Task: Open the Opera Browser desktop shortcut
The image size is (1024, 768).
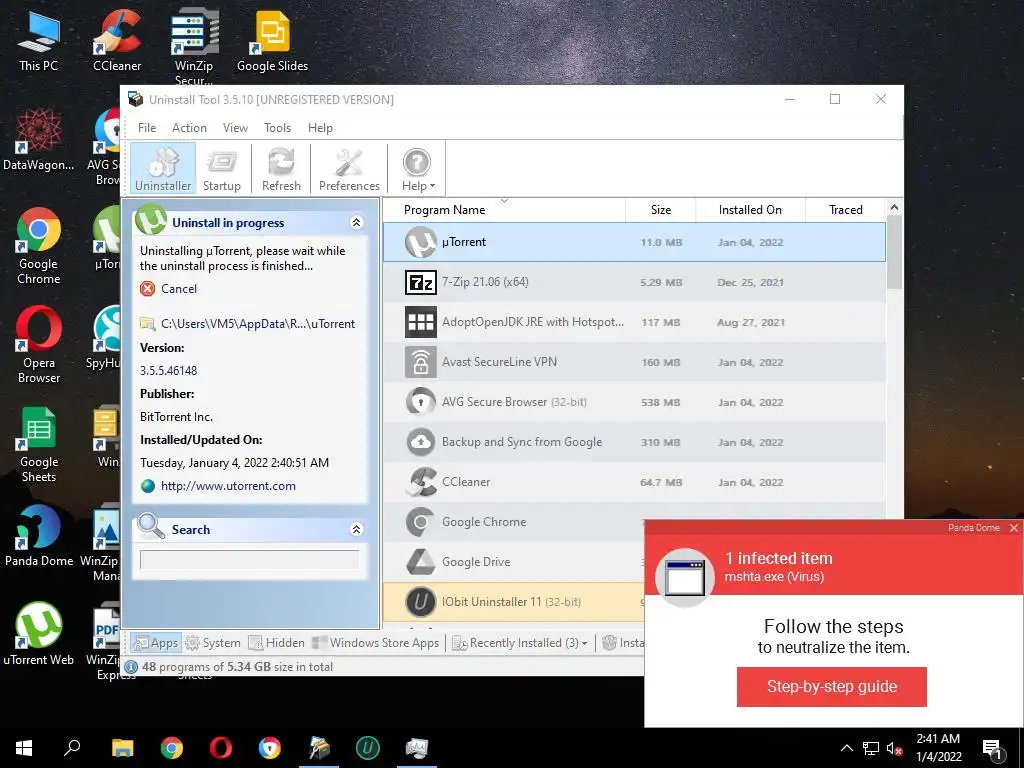Action: click(x=39, y=345)
